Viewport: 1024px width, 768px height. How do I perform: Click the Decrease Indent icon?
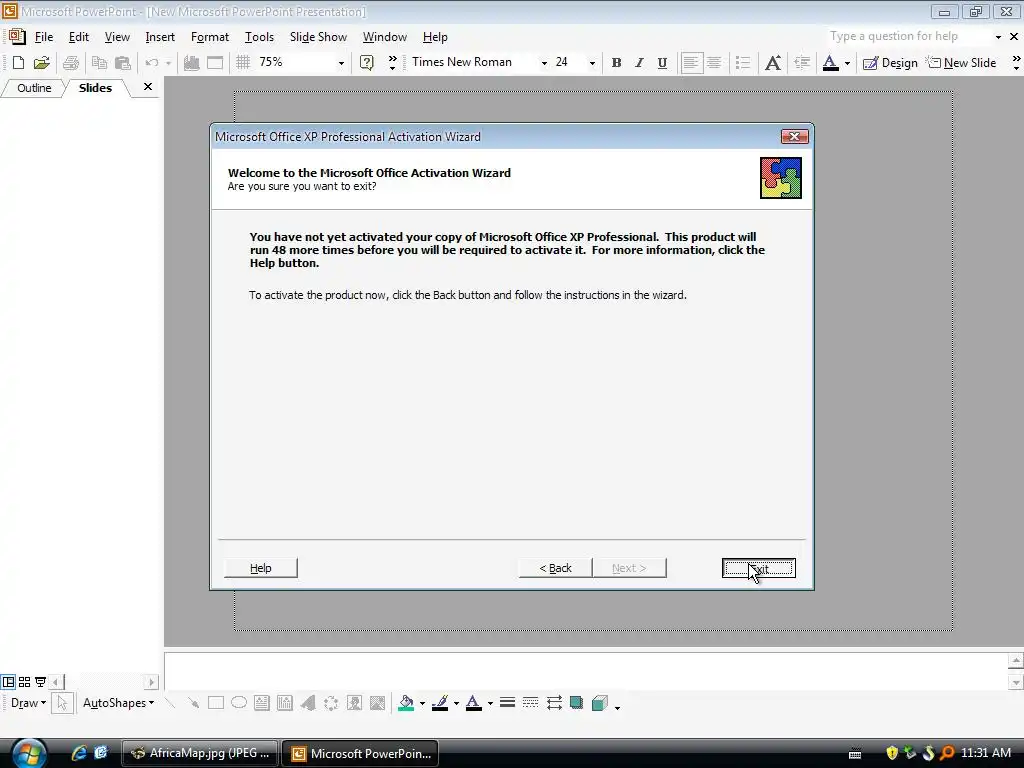[x=802, y=63]
